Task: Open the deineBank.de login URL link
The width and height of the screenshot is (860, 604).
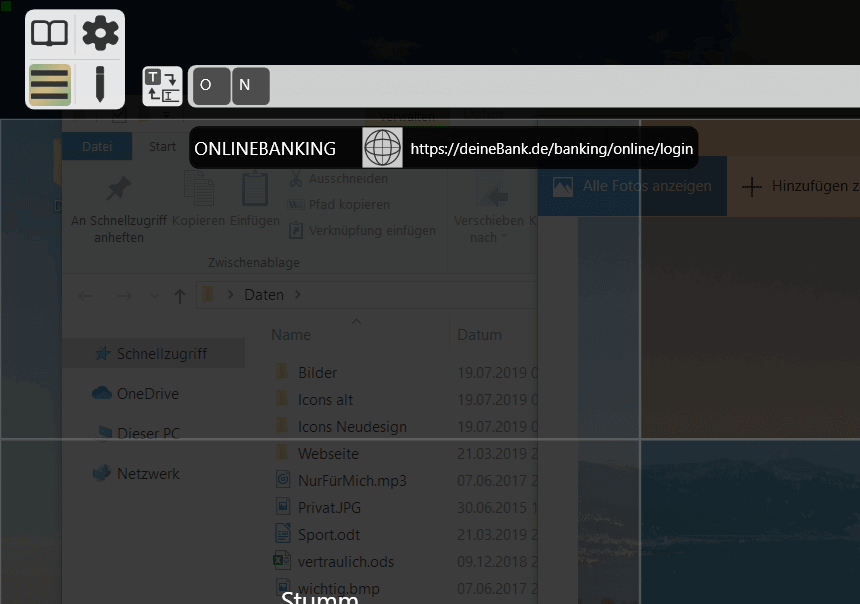Action: (552, 149)
